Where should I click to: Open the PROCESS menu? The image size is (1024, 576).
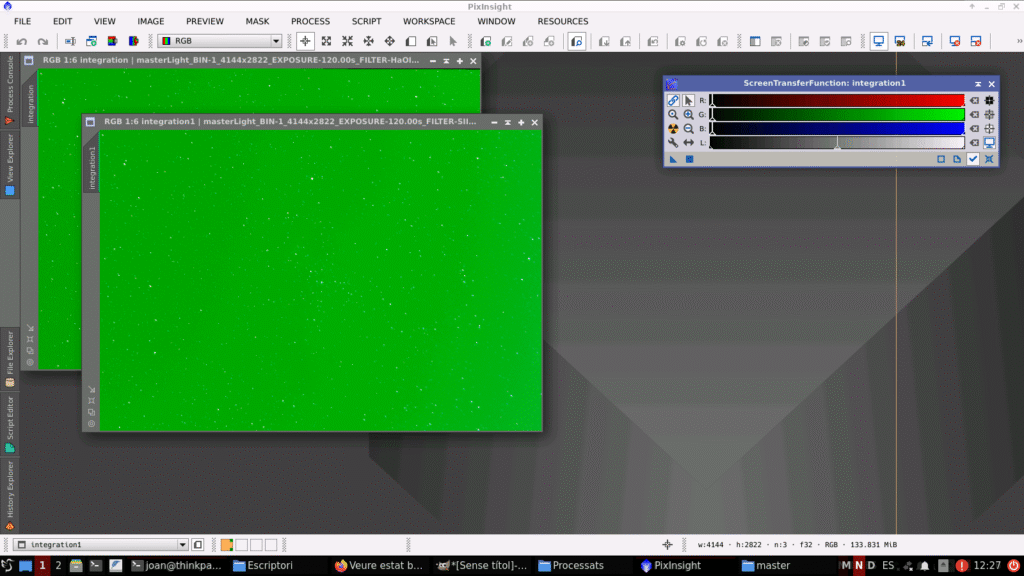click(310, 21)
